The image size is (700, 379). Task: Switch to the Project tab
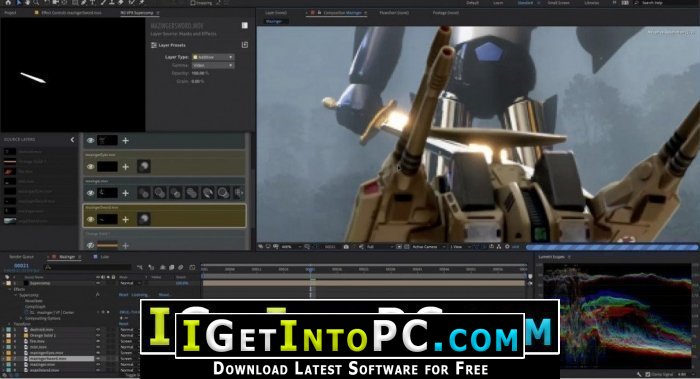(10, 13)
